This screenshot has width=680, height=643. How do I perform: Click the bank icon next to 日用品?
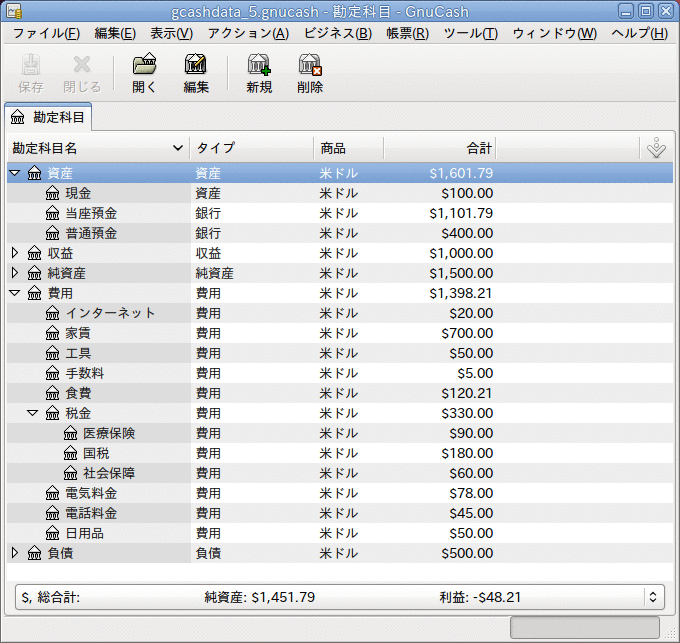[x=52, y=533]
